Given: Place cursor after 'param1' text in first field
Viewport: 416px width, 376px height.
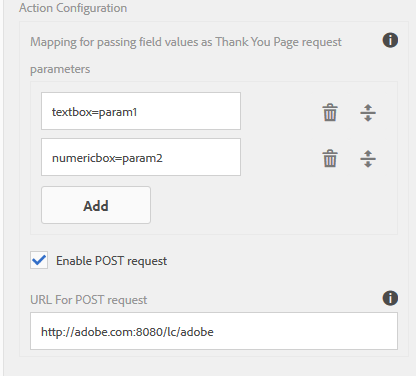Looking at the screenshot, I should tap(138, 112).
